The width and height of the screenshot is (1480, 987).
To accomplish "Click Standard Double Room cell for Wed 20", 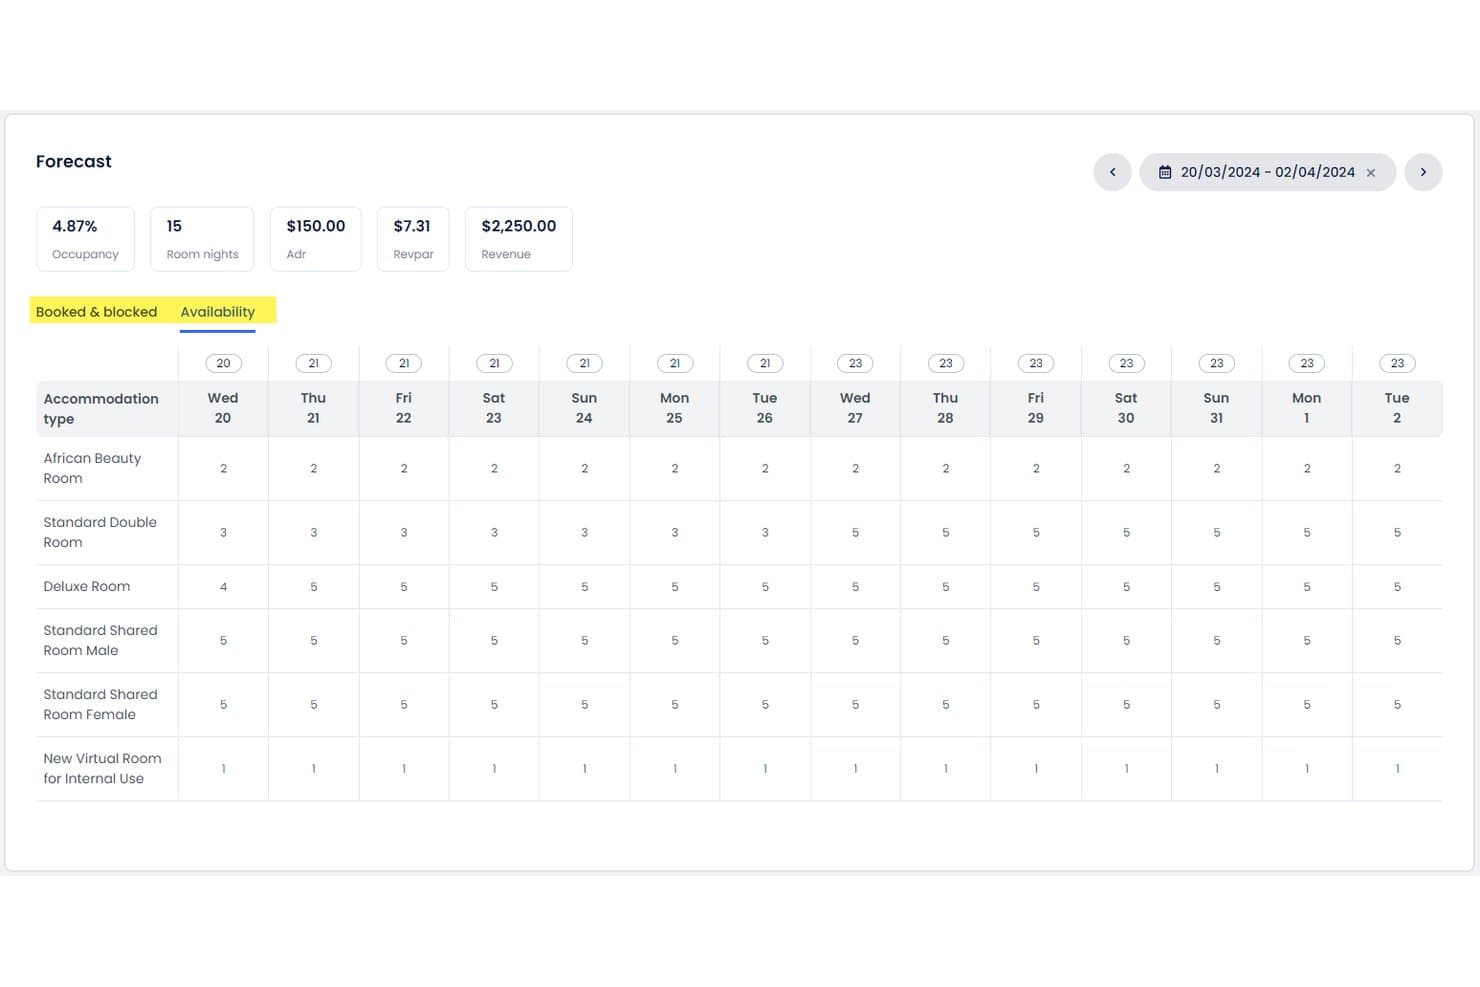I will (223, 533).
